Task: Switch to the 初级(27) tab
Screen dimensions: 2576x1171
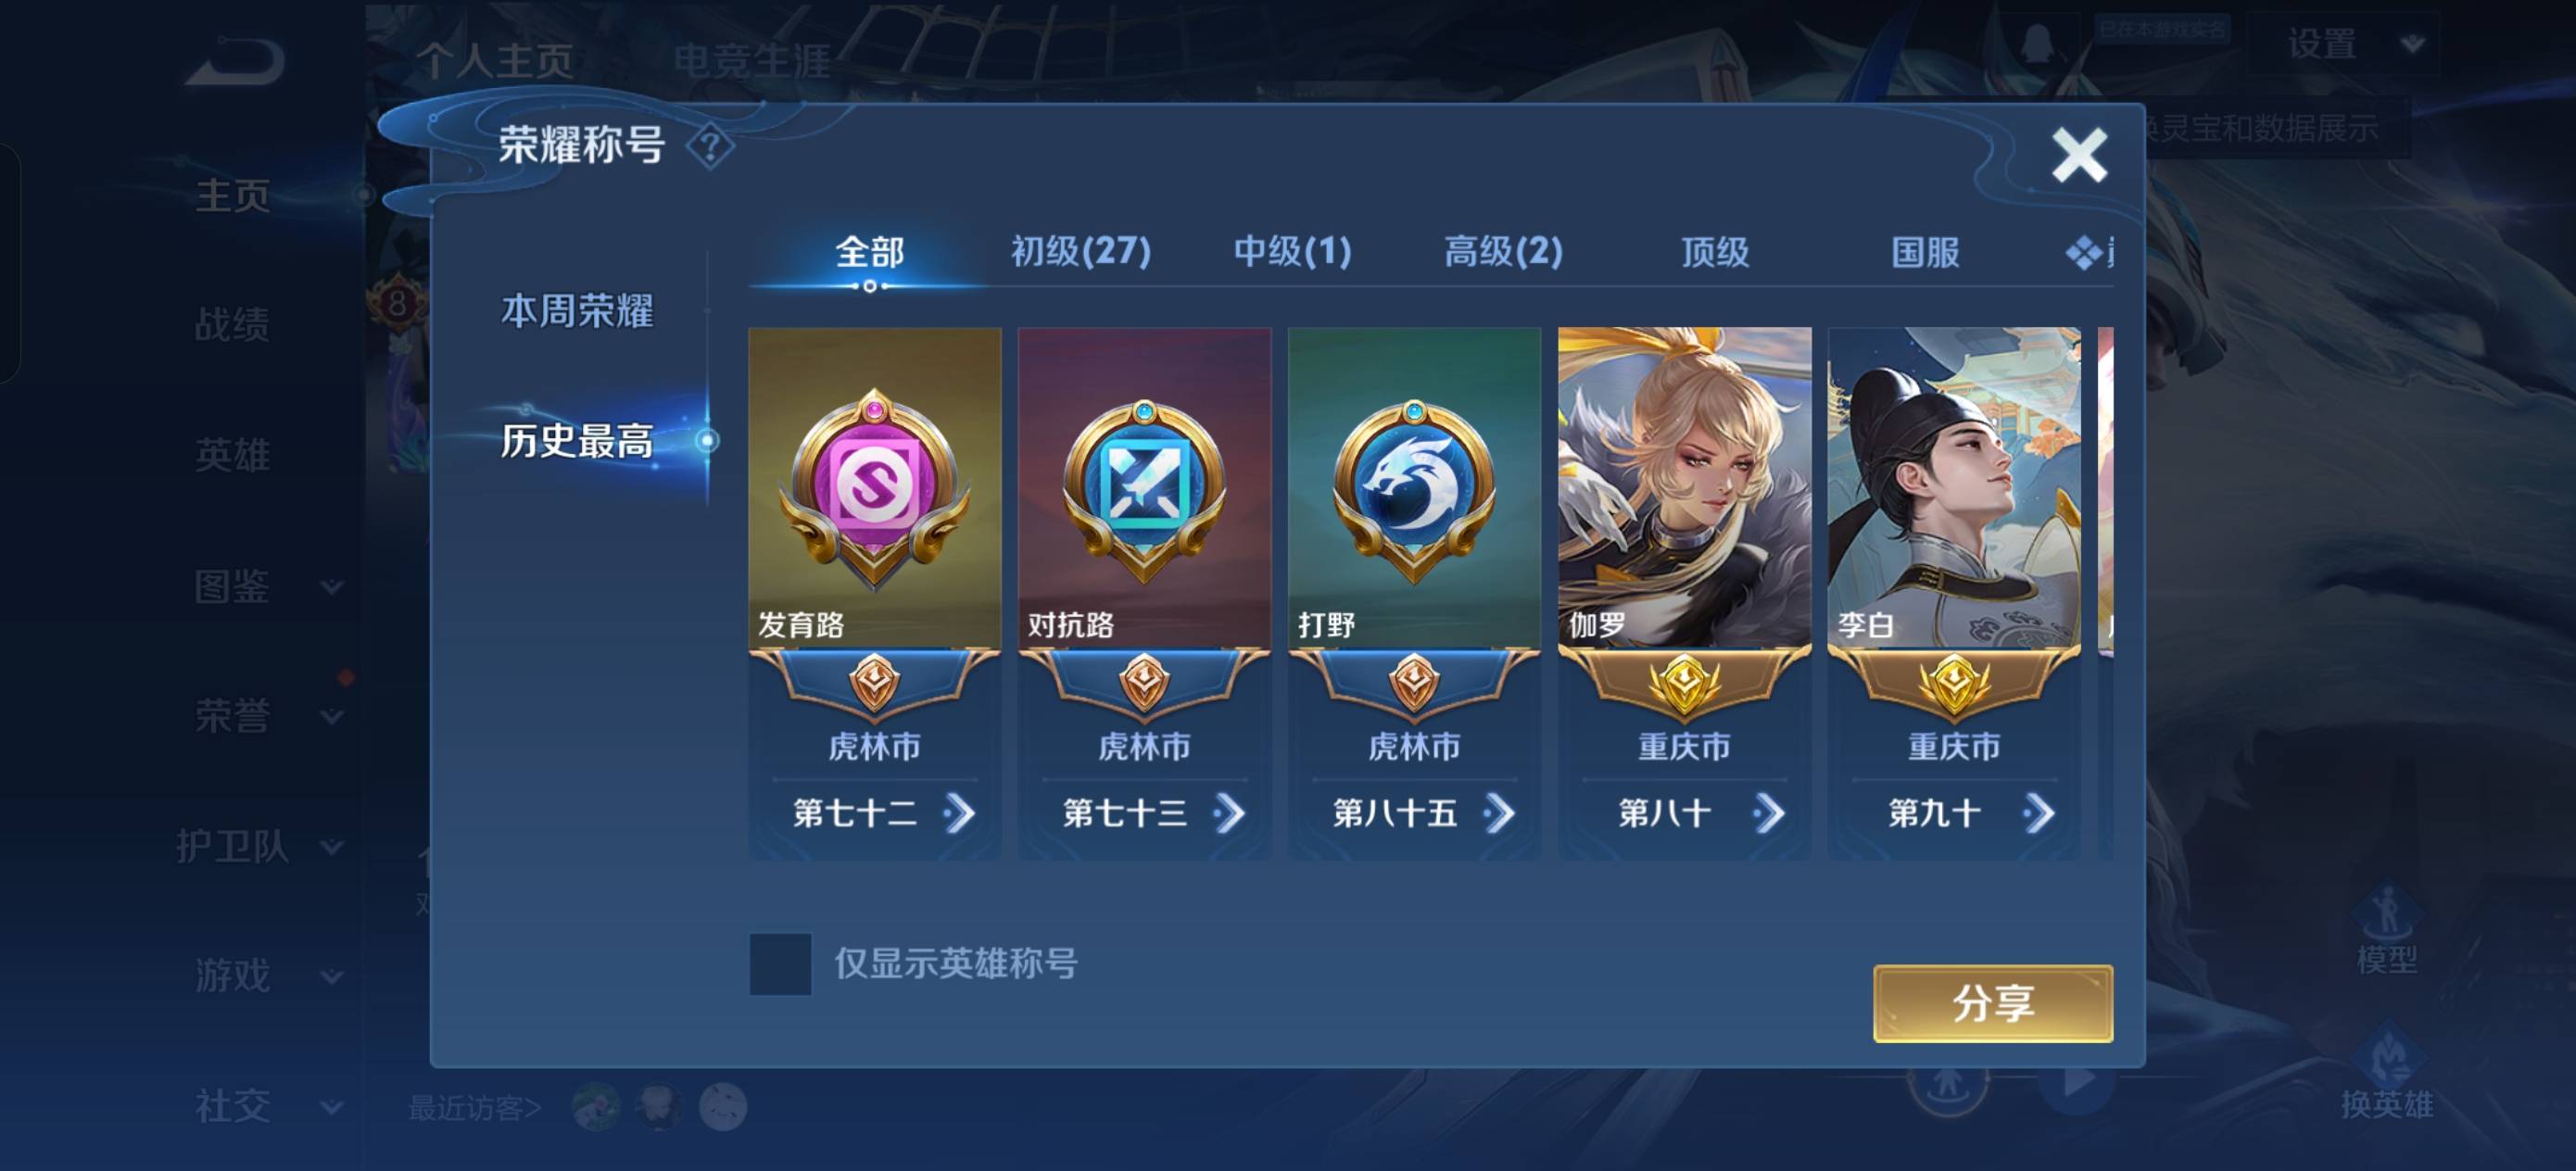Action: pos(1081,252)
